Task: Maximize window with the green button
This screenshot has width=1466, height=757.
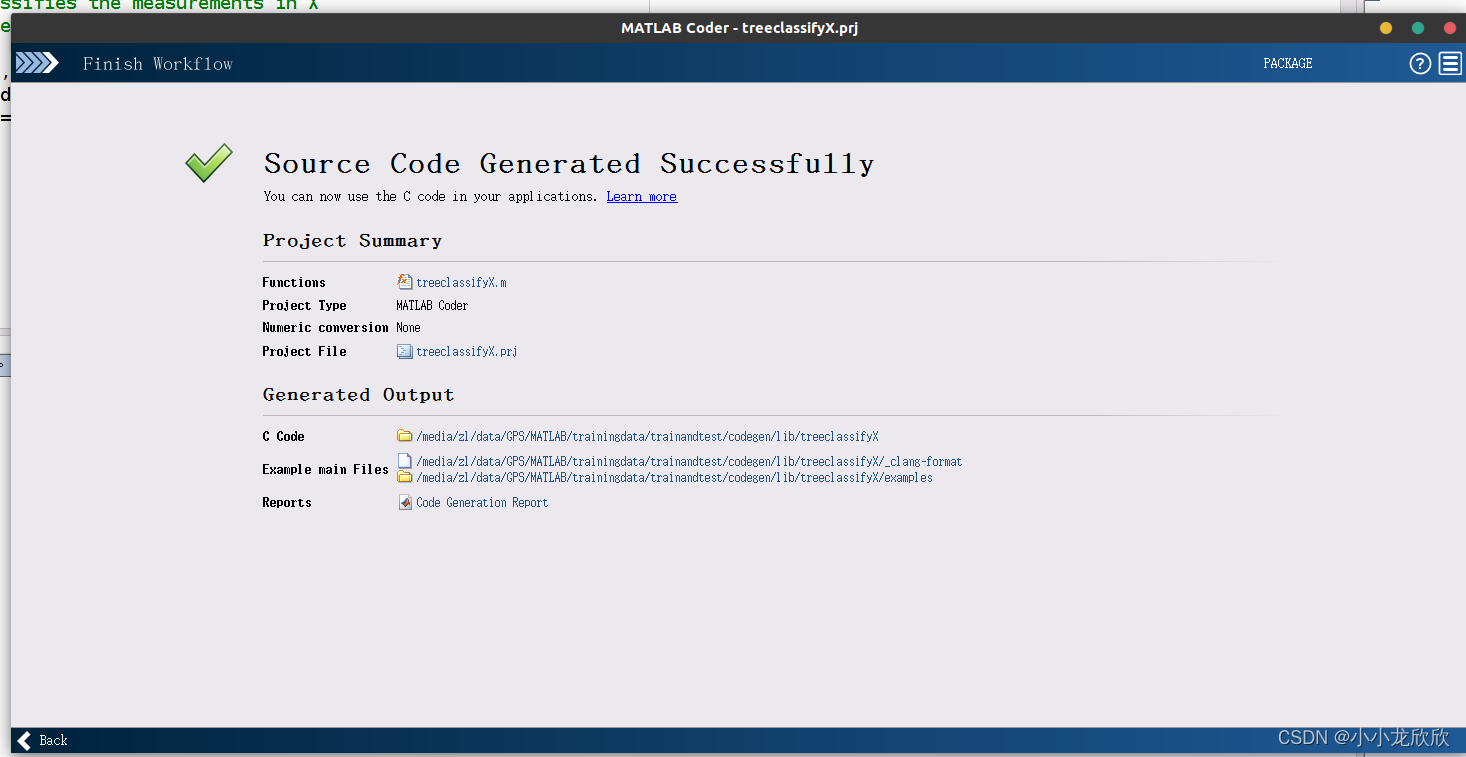Action: point(1418,28)
